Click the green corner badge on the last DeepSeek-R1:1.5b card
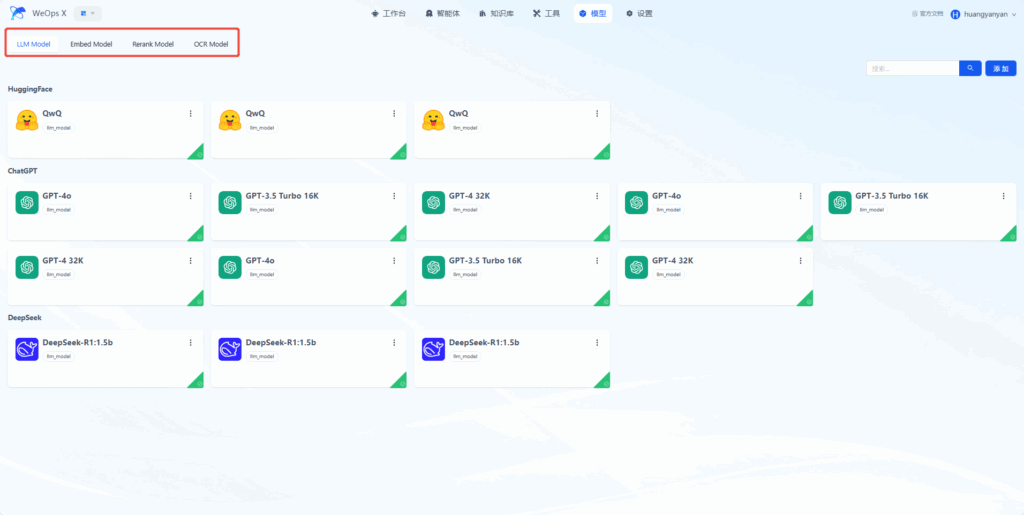Viewport: 1024px width, 515px height. click(x=603, y=381)
